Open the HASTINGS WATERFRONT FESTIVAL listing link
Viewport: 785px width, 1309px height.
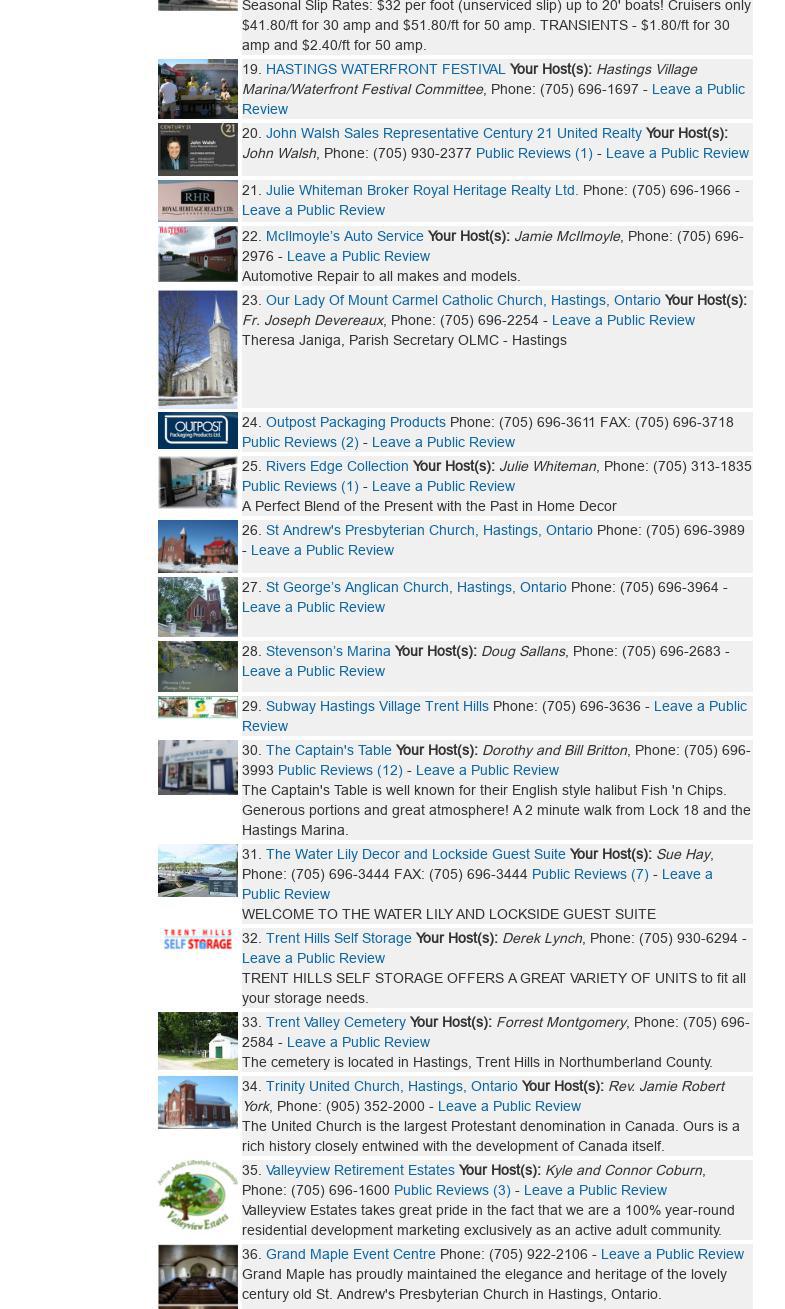(385, 69)
